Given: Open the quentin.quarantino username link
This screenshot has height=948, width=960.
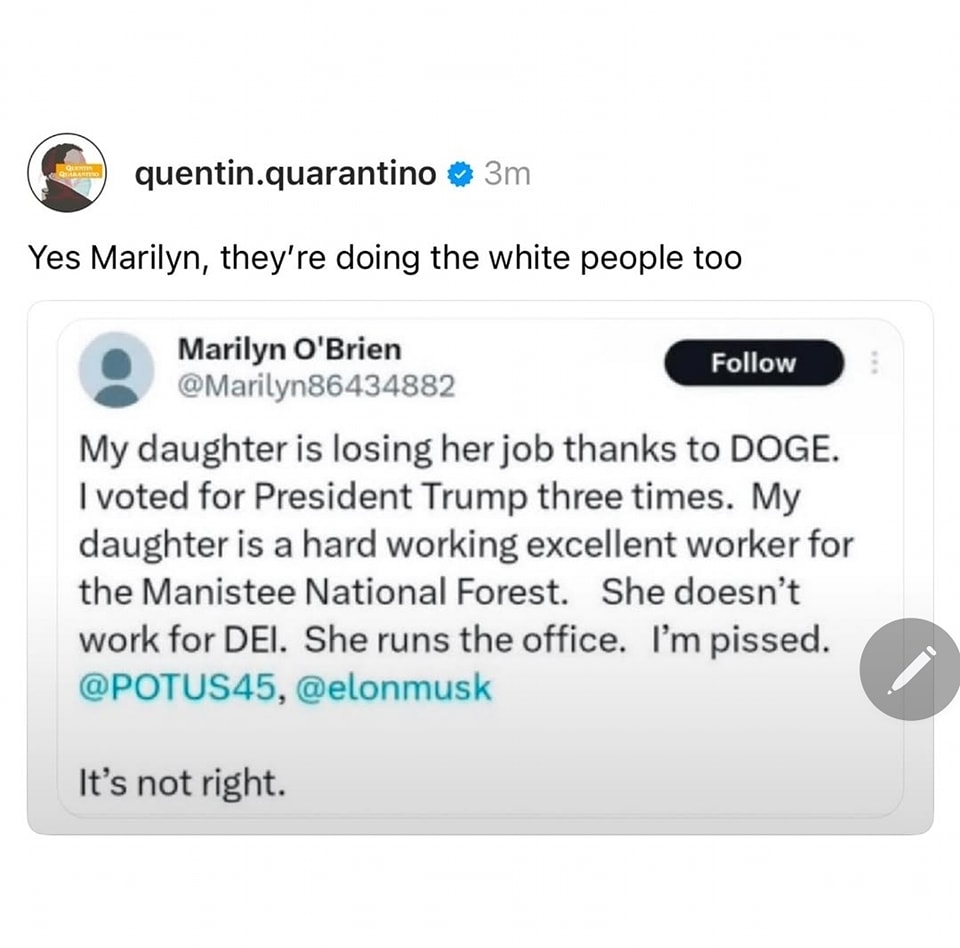Looking at the screenshot, I should pos(285,174).
